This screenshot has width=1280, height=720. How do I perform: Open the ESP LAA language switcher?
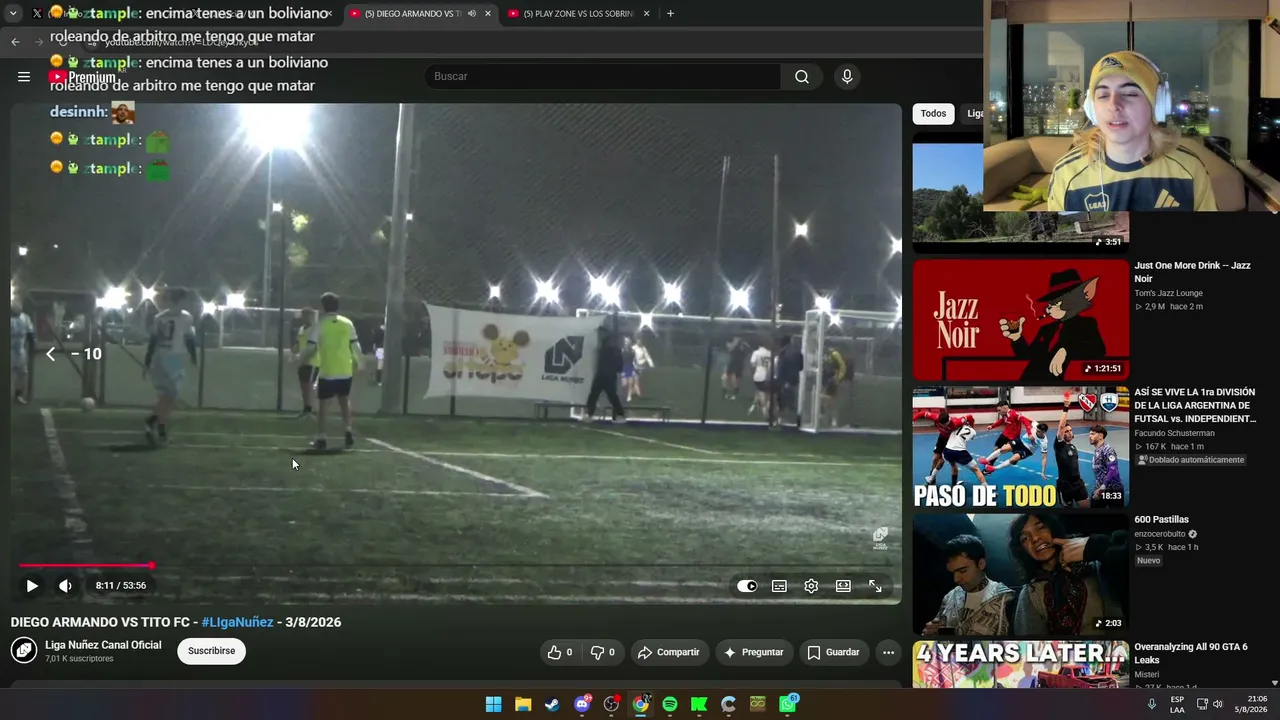pos(1177,704)
